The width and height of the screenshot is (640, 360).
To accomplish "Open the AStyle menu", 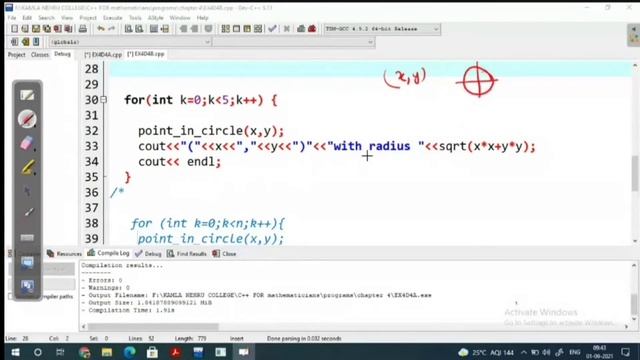I will [156, 18].
